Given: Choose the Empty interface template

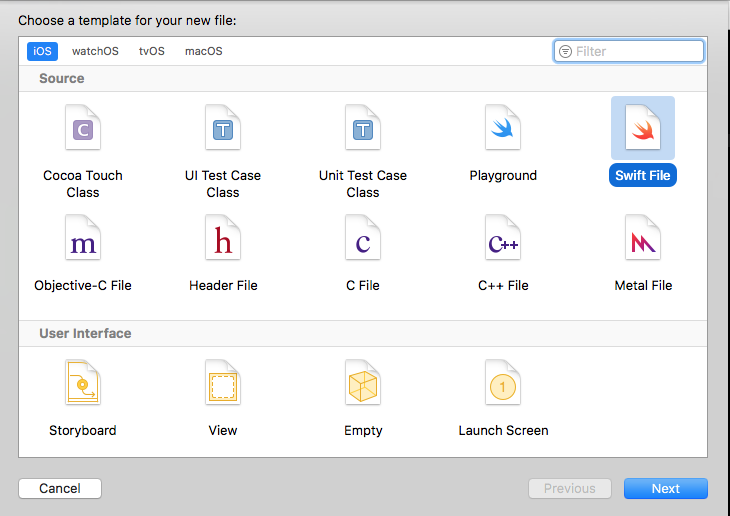Looking at the screenshot, I should click(363, 384).
